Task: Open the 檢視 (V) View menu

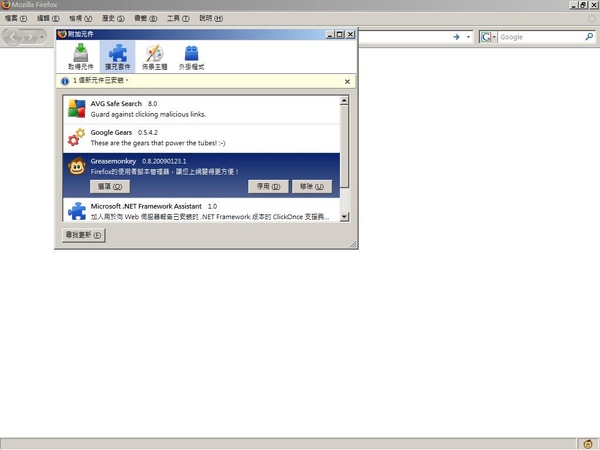Action: point(80,18)
